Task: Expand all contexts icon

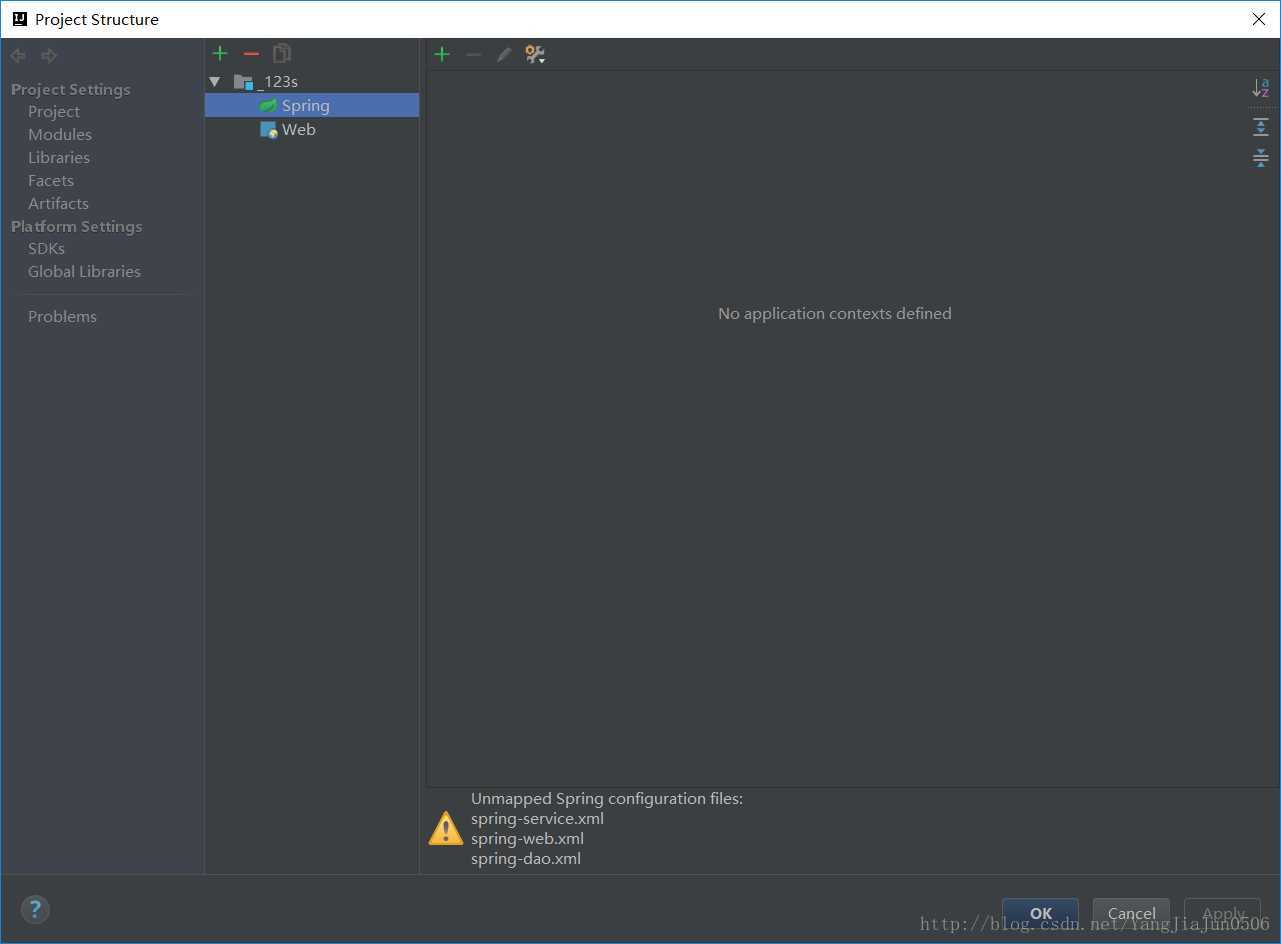Action: [x=1260, y=127]
